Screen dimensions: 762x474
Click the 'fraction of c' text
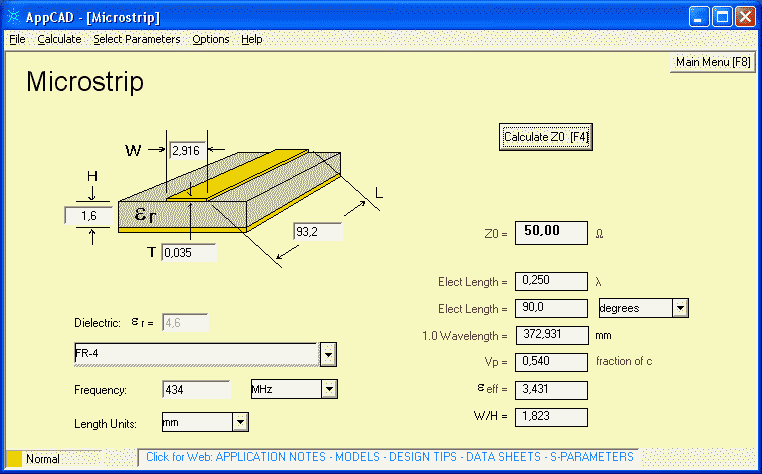tap(624, 361)
